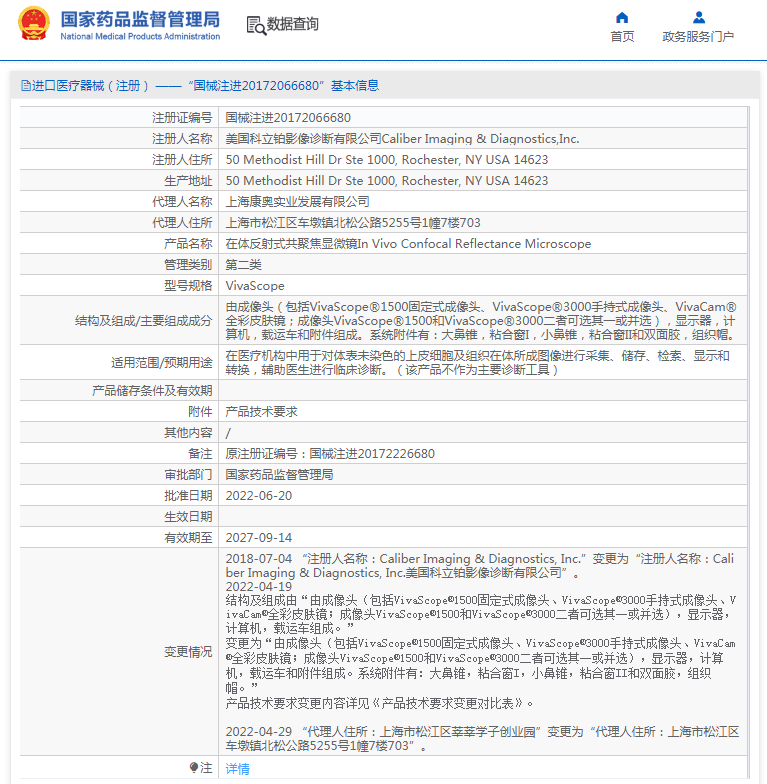Click the 注册证编号 row label
The height and width of the screenshot is (784, 767).
pyautogui.click(x=182, y=118)
